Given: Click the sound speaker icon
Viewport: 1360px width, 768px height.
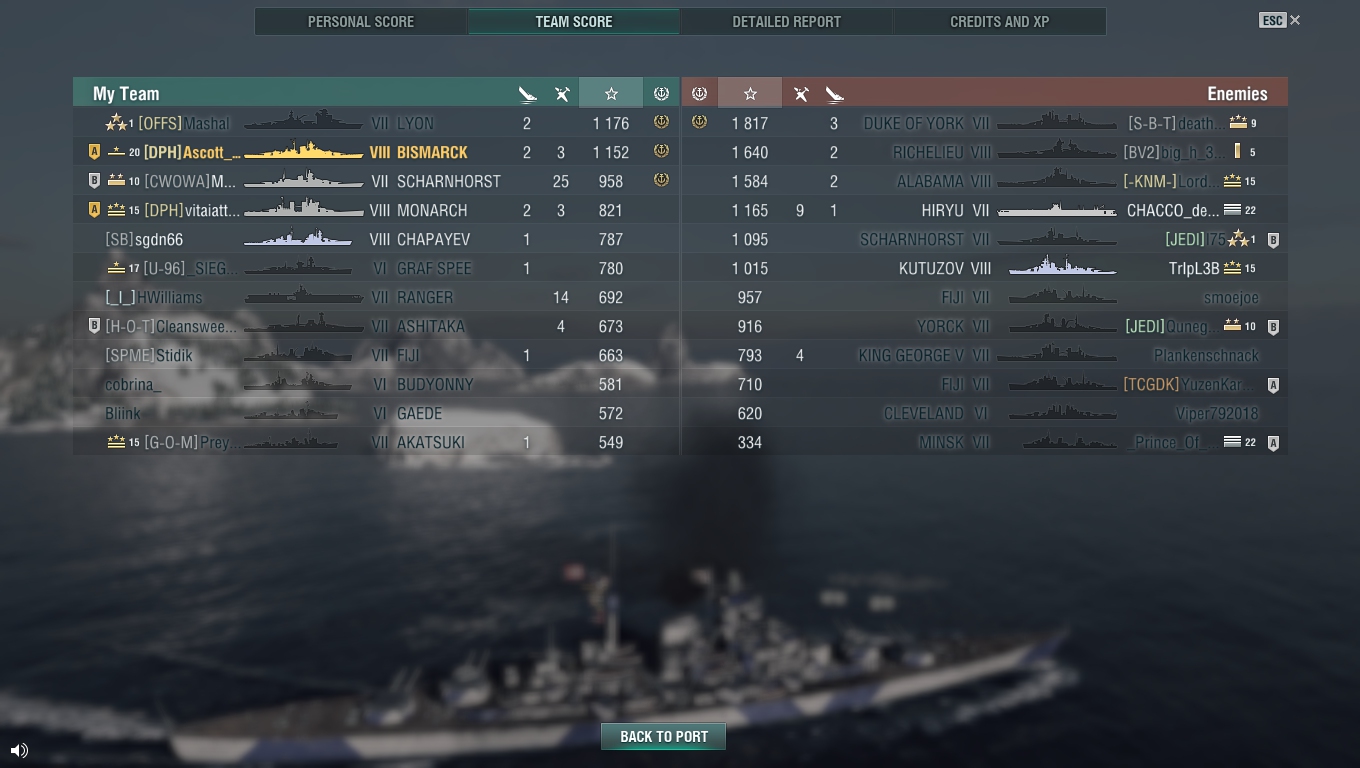Looking at the screenshot, I should [x=19, y=750].
